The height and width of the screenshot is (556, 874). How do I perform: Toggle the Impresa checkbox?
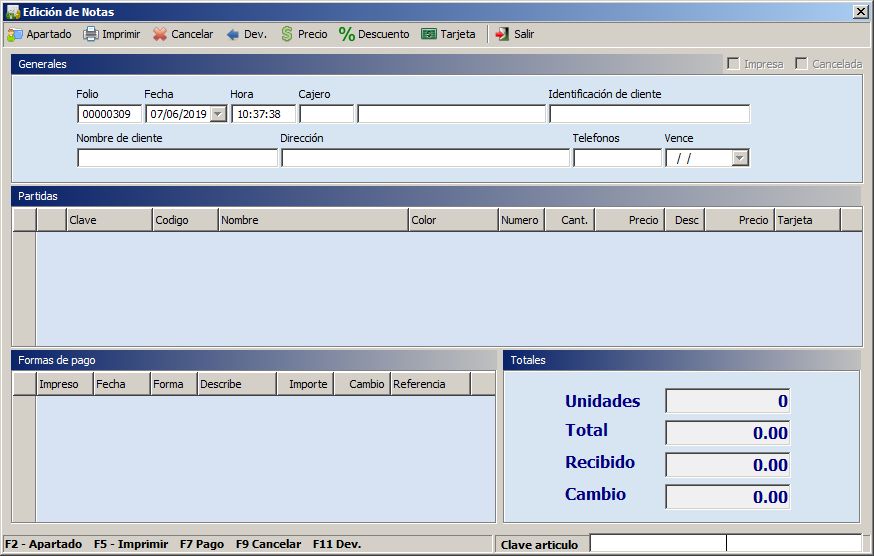click(734, 64)
